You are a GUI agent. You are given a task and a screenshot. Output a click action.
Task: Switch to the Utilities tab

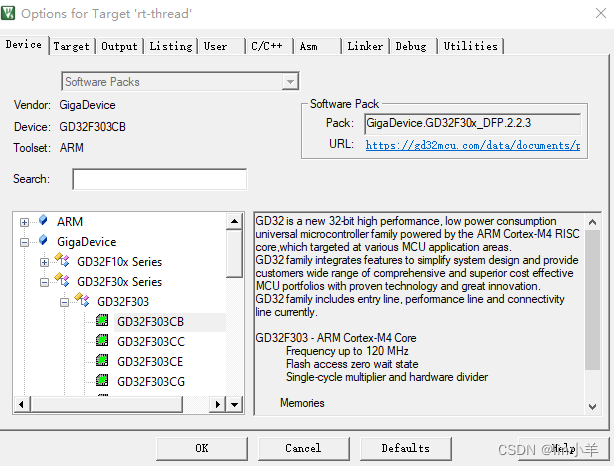(x=471, y=46)
